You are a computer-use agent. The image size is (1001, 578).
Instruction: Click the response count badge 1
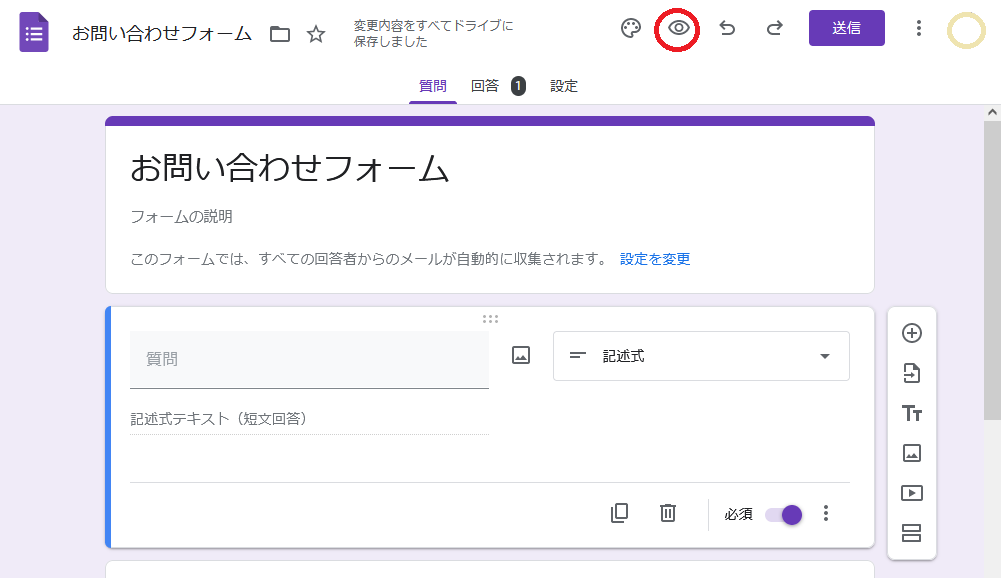tap(518, 86)
